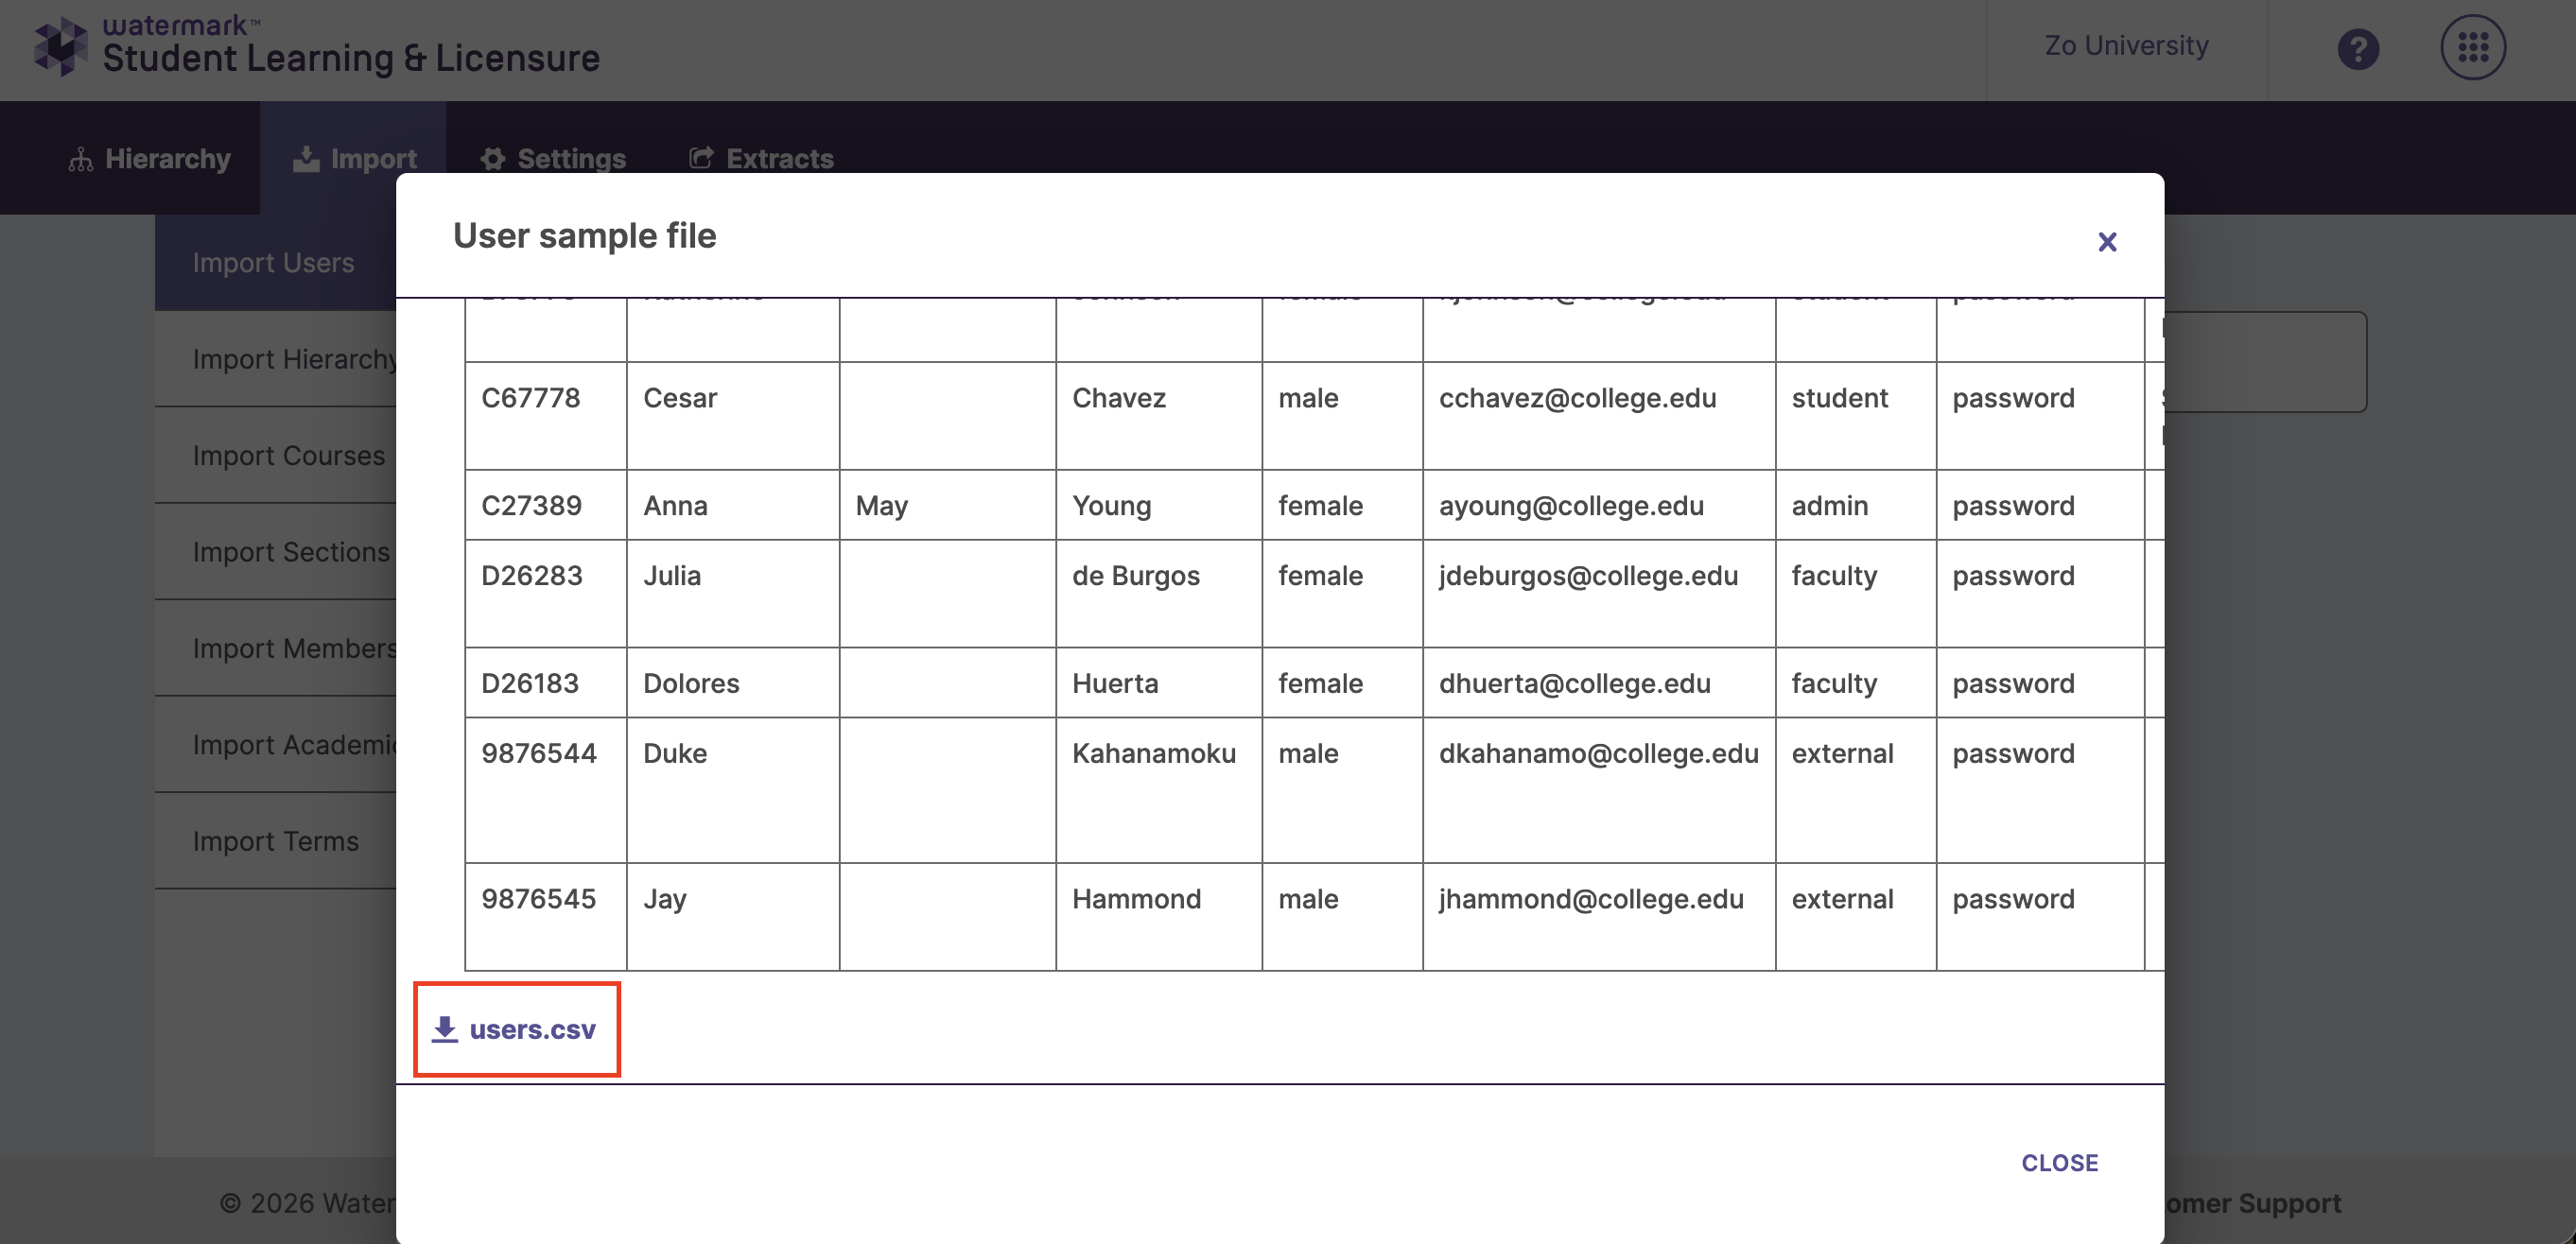Select Import Academic in sidebar
The height and width of the screenshot is (1244, 2576).
coord(276,745)
